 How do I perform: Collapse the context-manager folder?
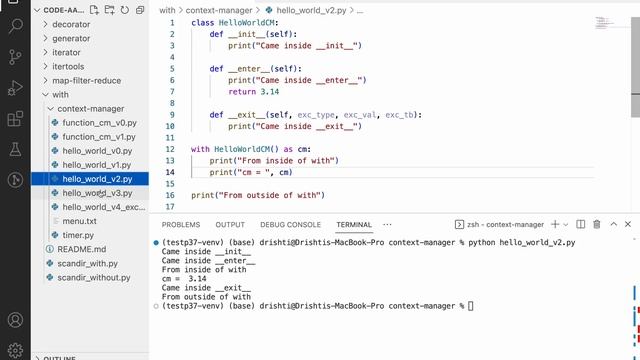(x=90, y=109)
